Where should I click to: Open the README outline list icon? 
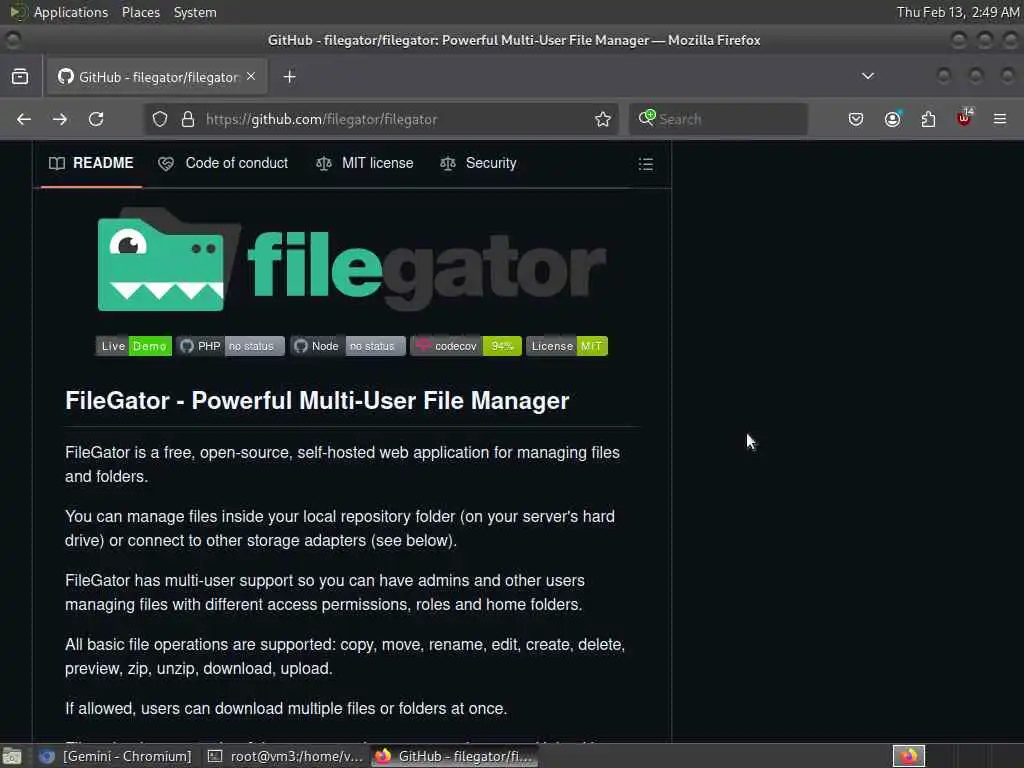[646, 163]
